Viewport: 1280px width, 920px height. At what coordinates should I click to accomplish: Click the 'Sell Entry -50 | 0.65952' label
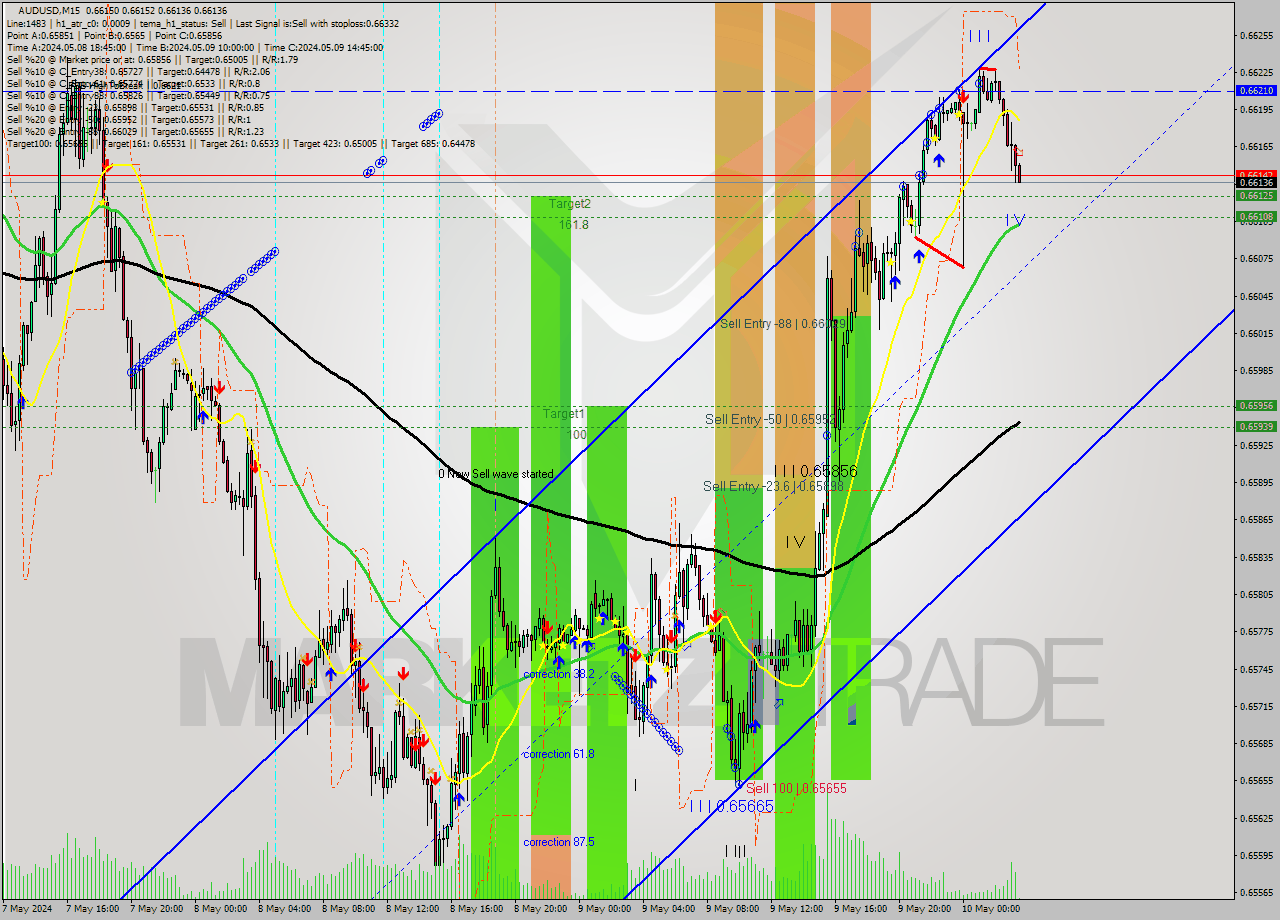tap(770, 419)
